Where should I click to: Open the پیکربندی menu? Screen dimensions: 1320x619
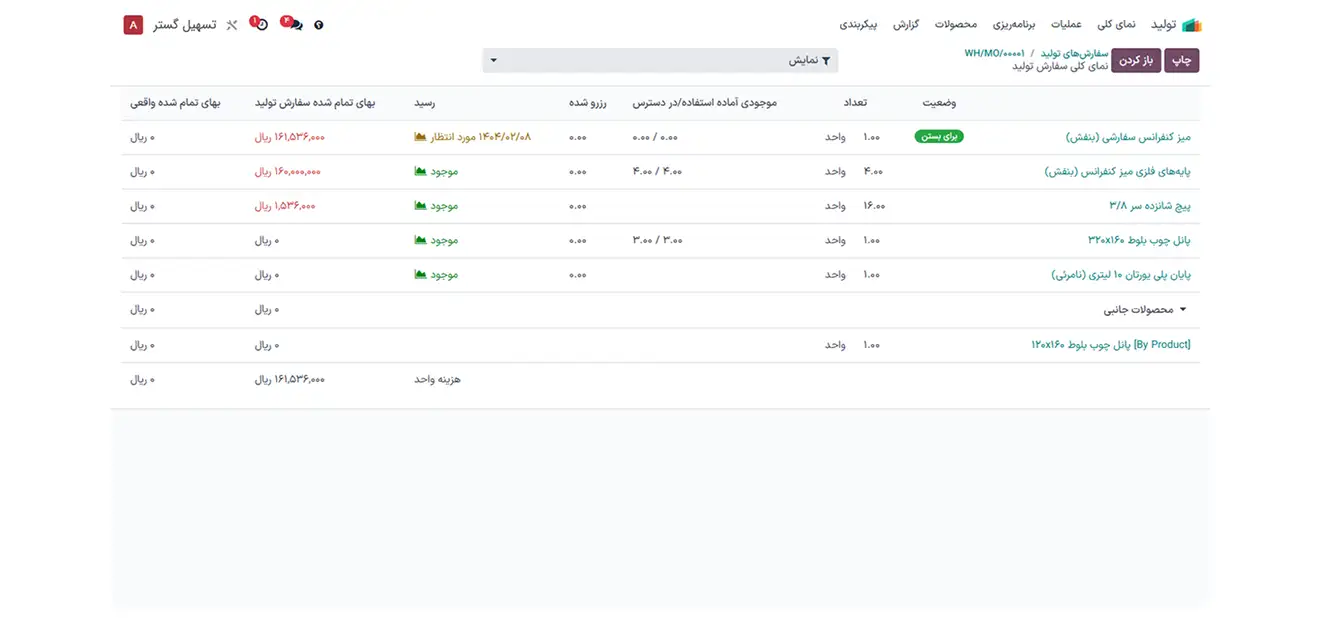click(x=858, y=24)
